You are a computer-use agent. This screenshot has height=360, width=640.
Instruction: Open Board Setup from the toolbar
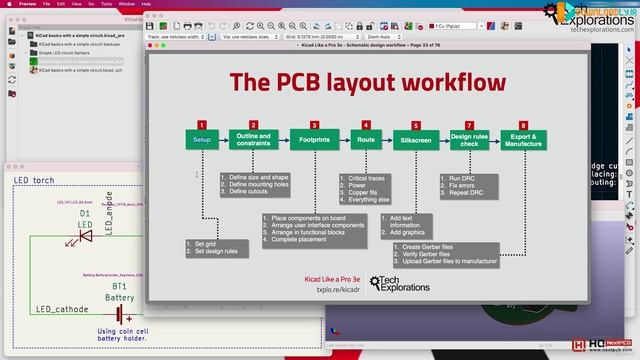pos(163,26)
